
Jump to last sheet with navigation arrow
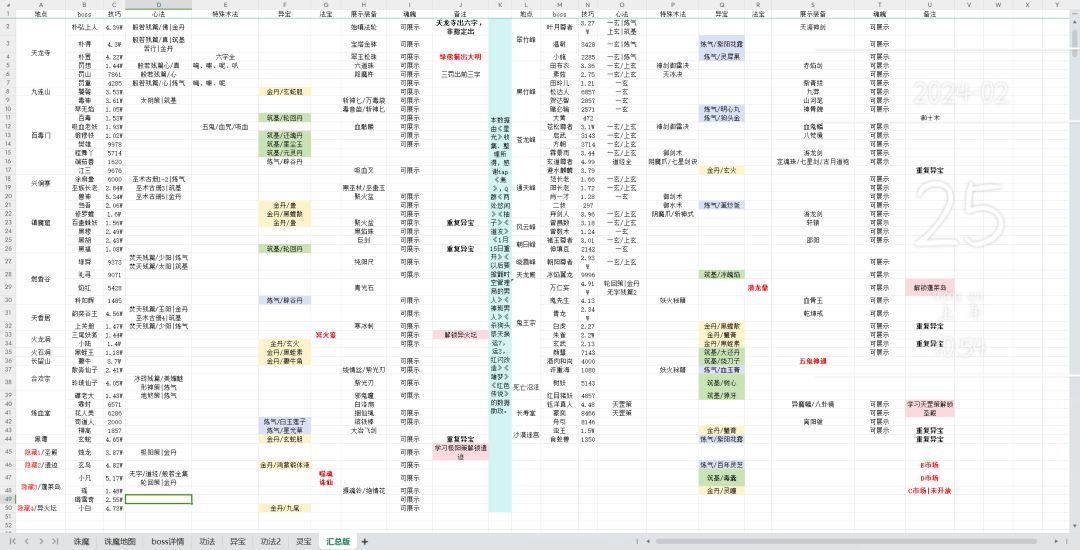55,542
